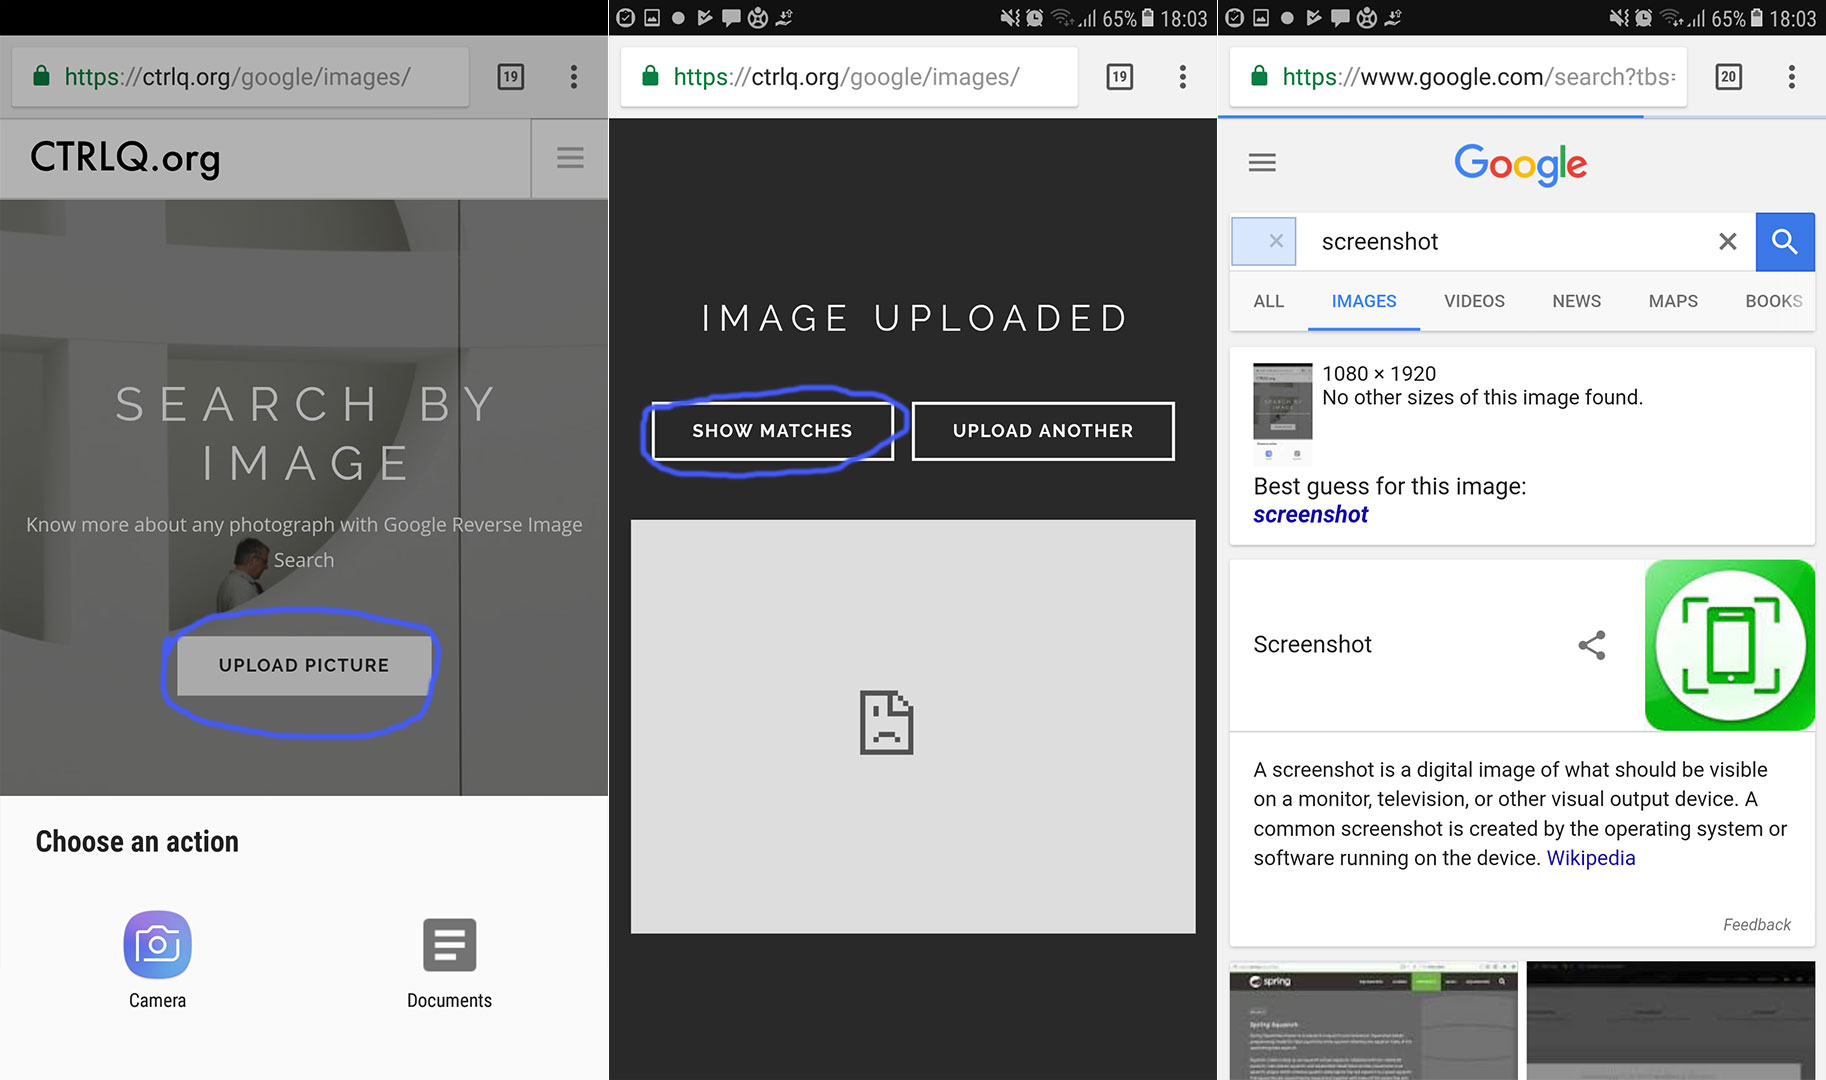Open the 'screenshot' best guess link
Screen dimensions: 1826x1080
coord(1310,515)
